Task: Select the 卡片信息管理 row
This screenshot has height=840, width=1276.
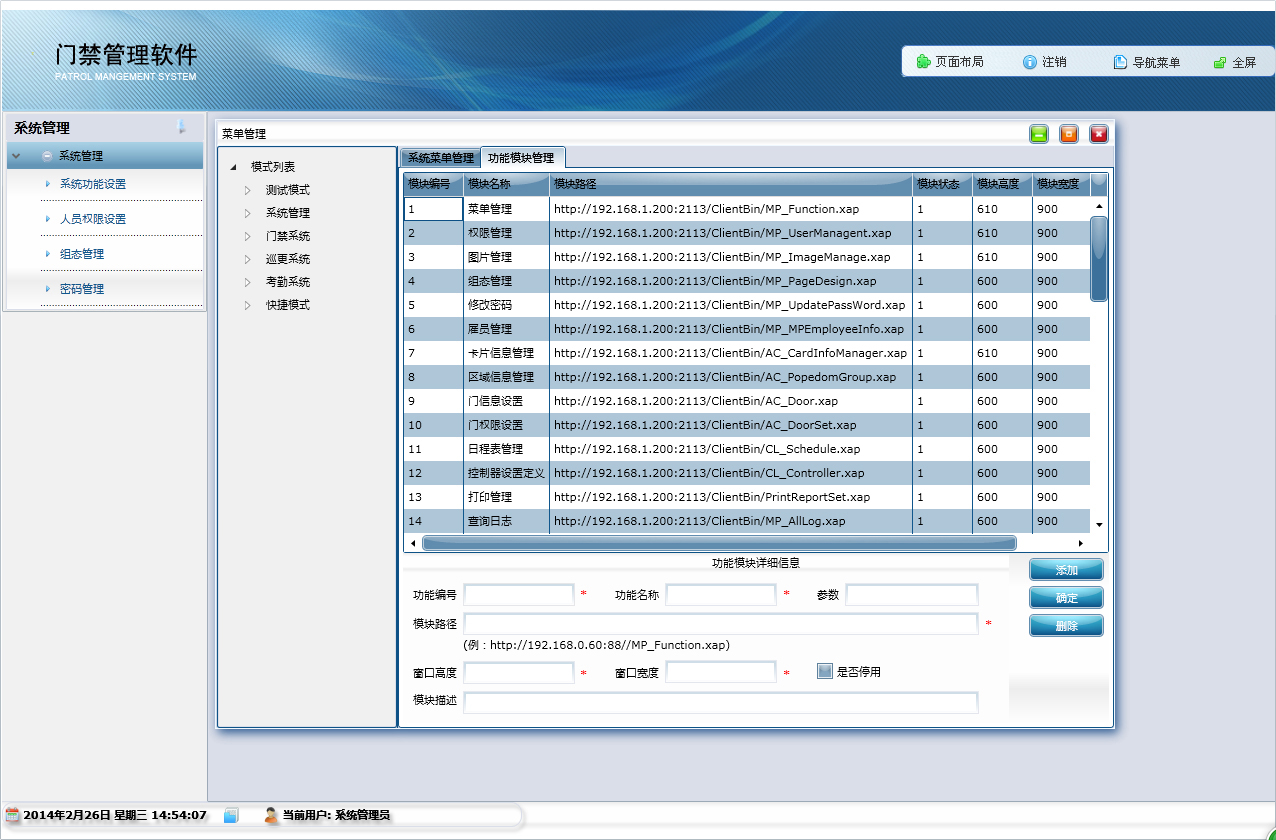Action: tap(747, 353)
